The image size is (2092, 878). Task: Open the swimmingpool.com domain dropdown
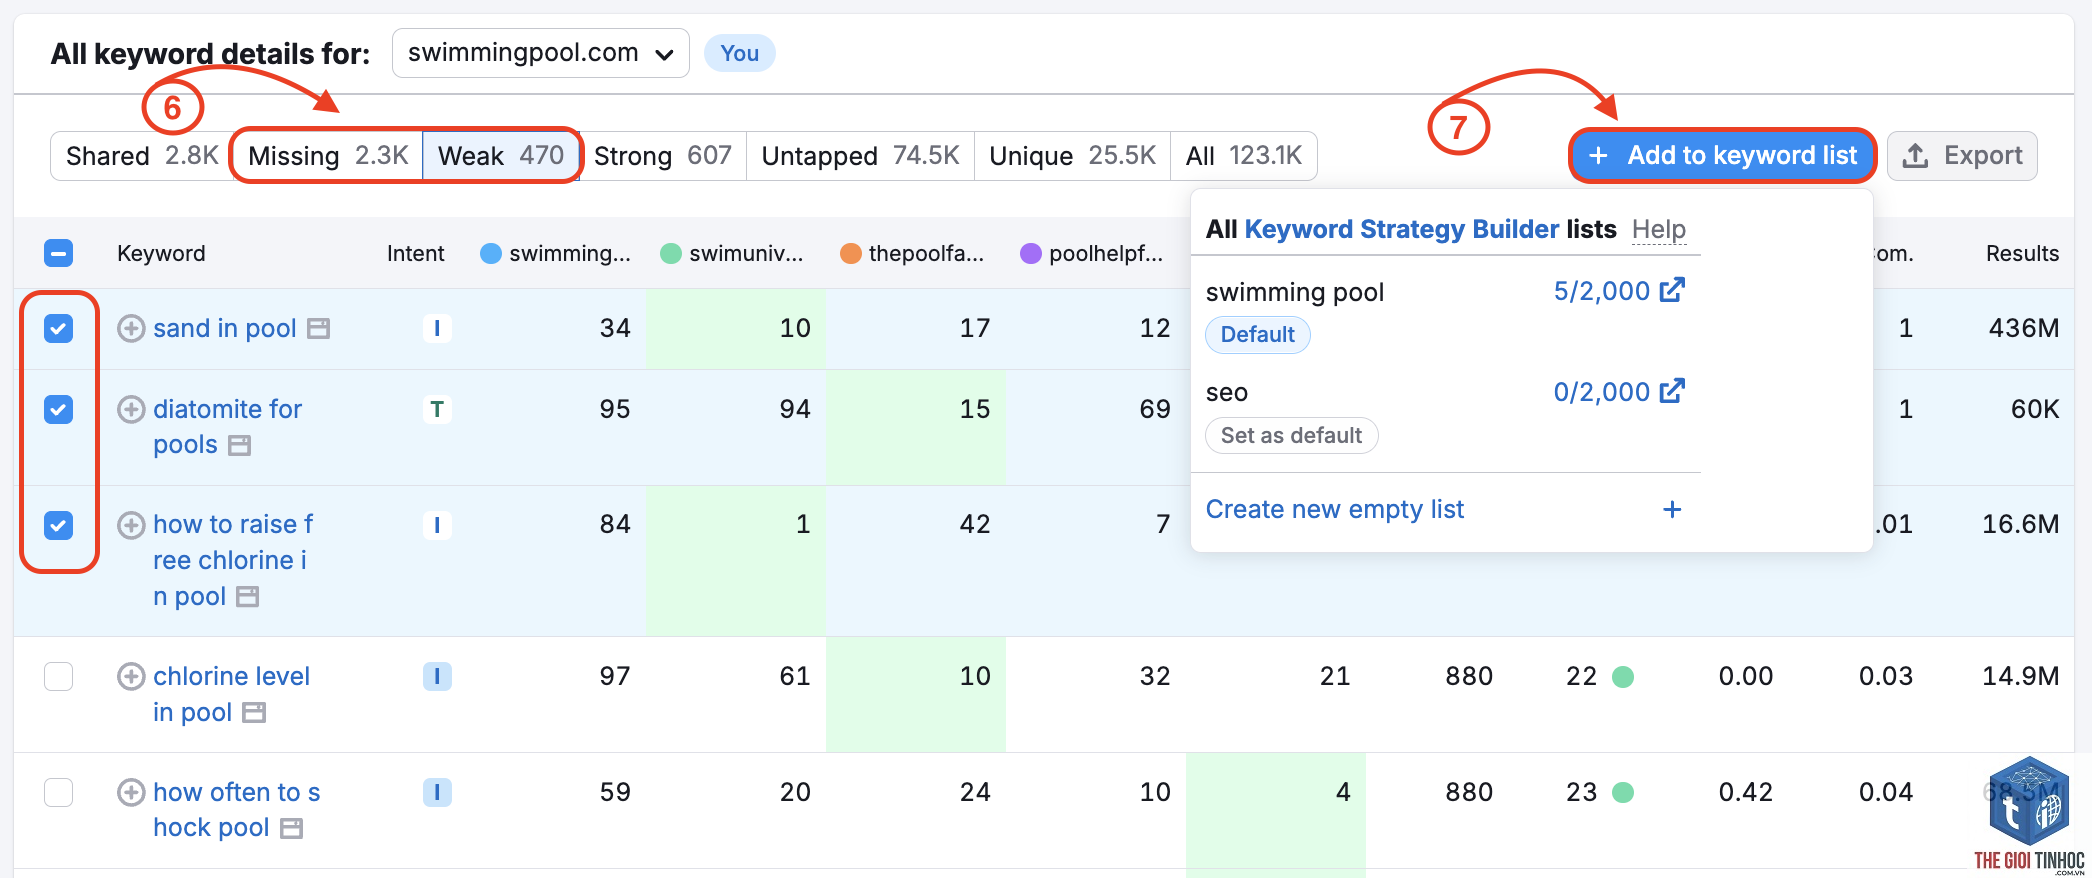(x=541, y=53)
